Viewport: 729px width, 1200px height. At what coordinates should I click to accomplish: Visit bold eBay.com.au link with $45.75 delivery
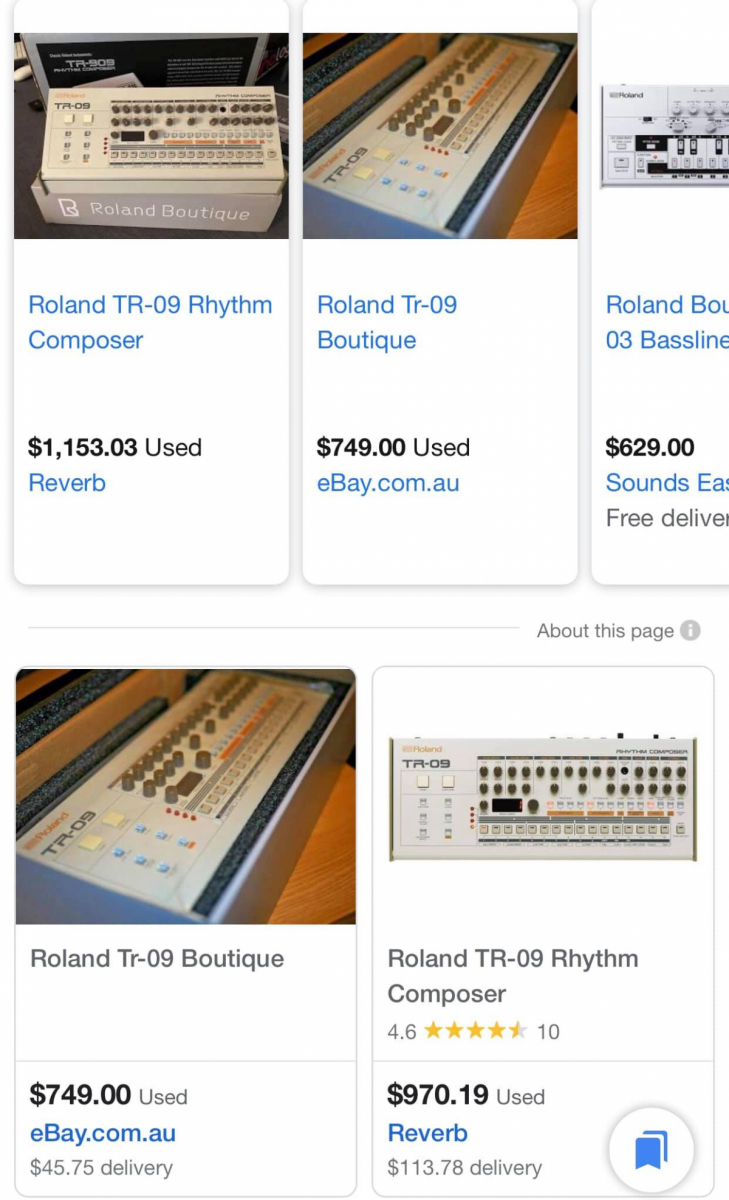pyautogui.click(x=103, y=1133)
